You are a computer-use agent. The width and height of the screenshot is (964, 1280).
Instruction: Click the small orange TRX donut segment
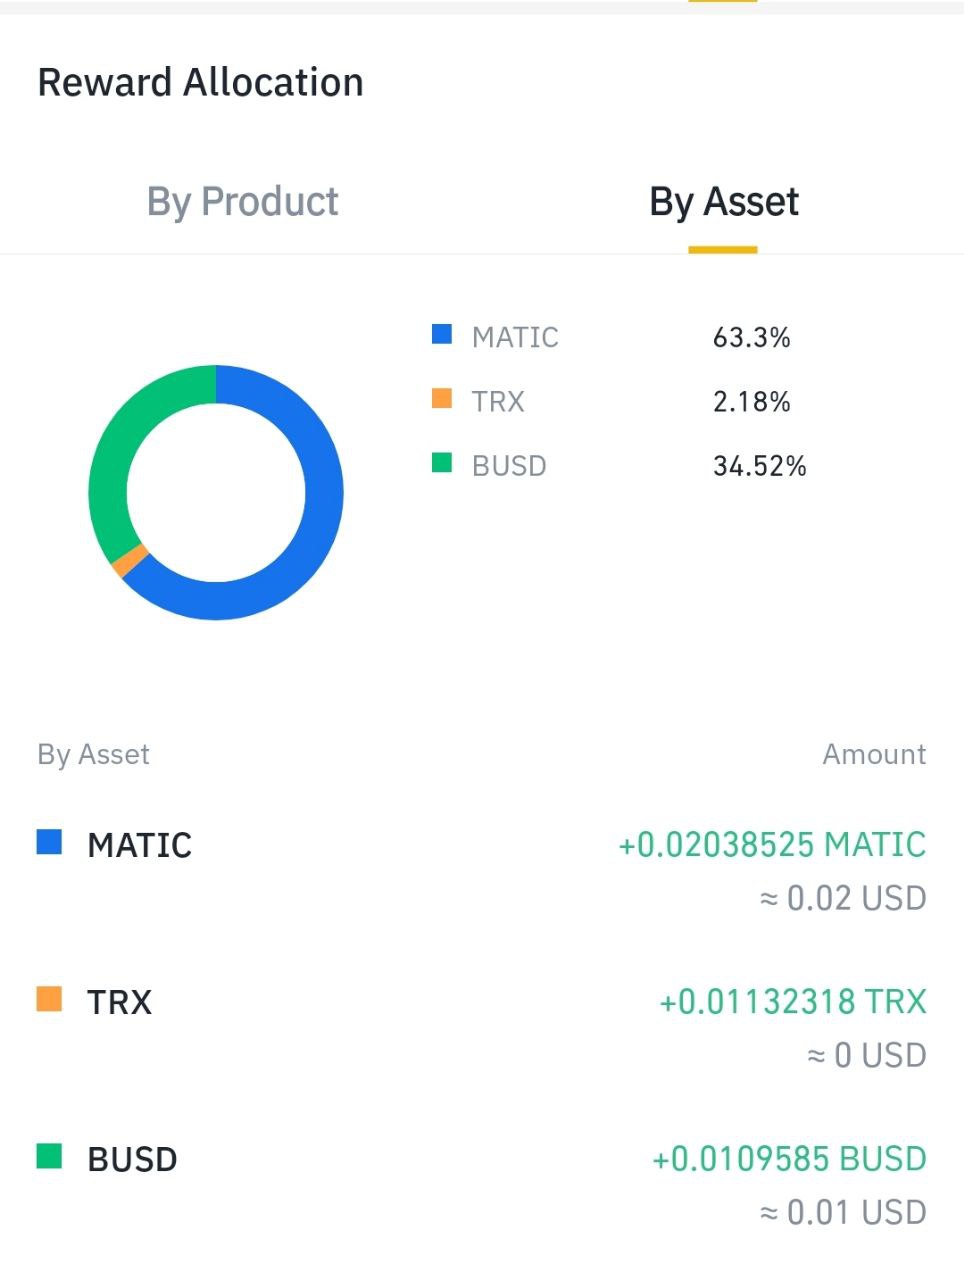[130, 562]
